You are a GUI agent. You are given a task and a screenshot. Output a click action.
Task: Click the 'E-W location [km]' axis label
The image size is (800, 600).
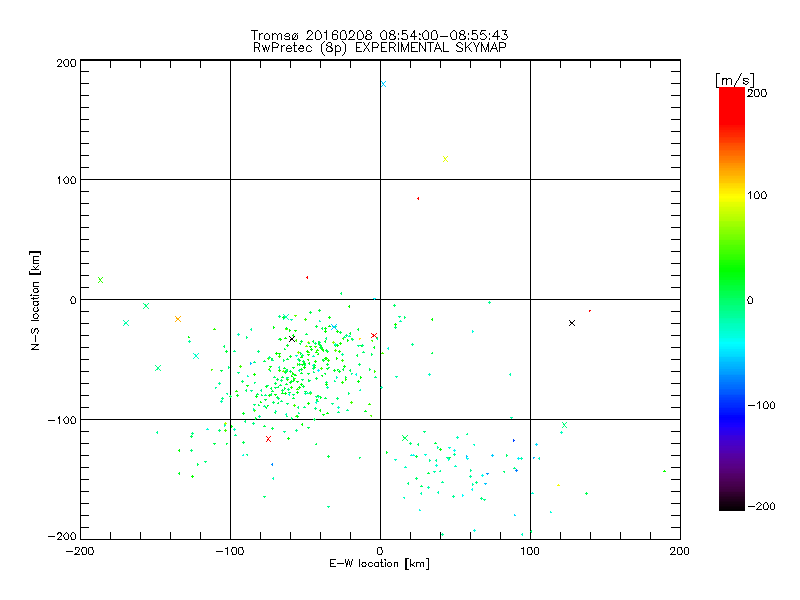point(379,564)
